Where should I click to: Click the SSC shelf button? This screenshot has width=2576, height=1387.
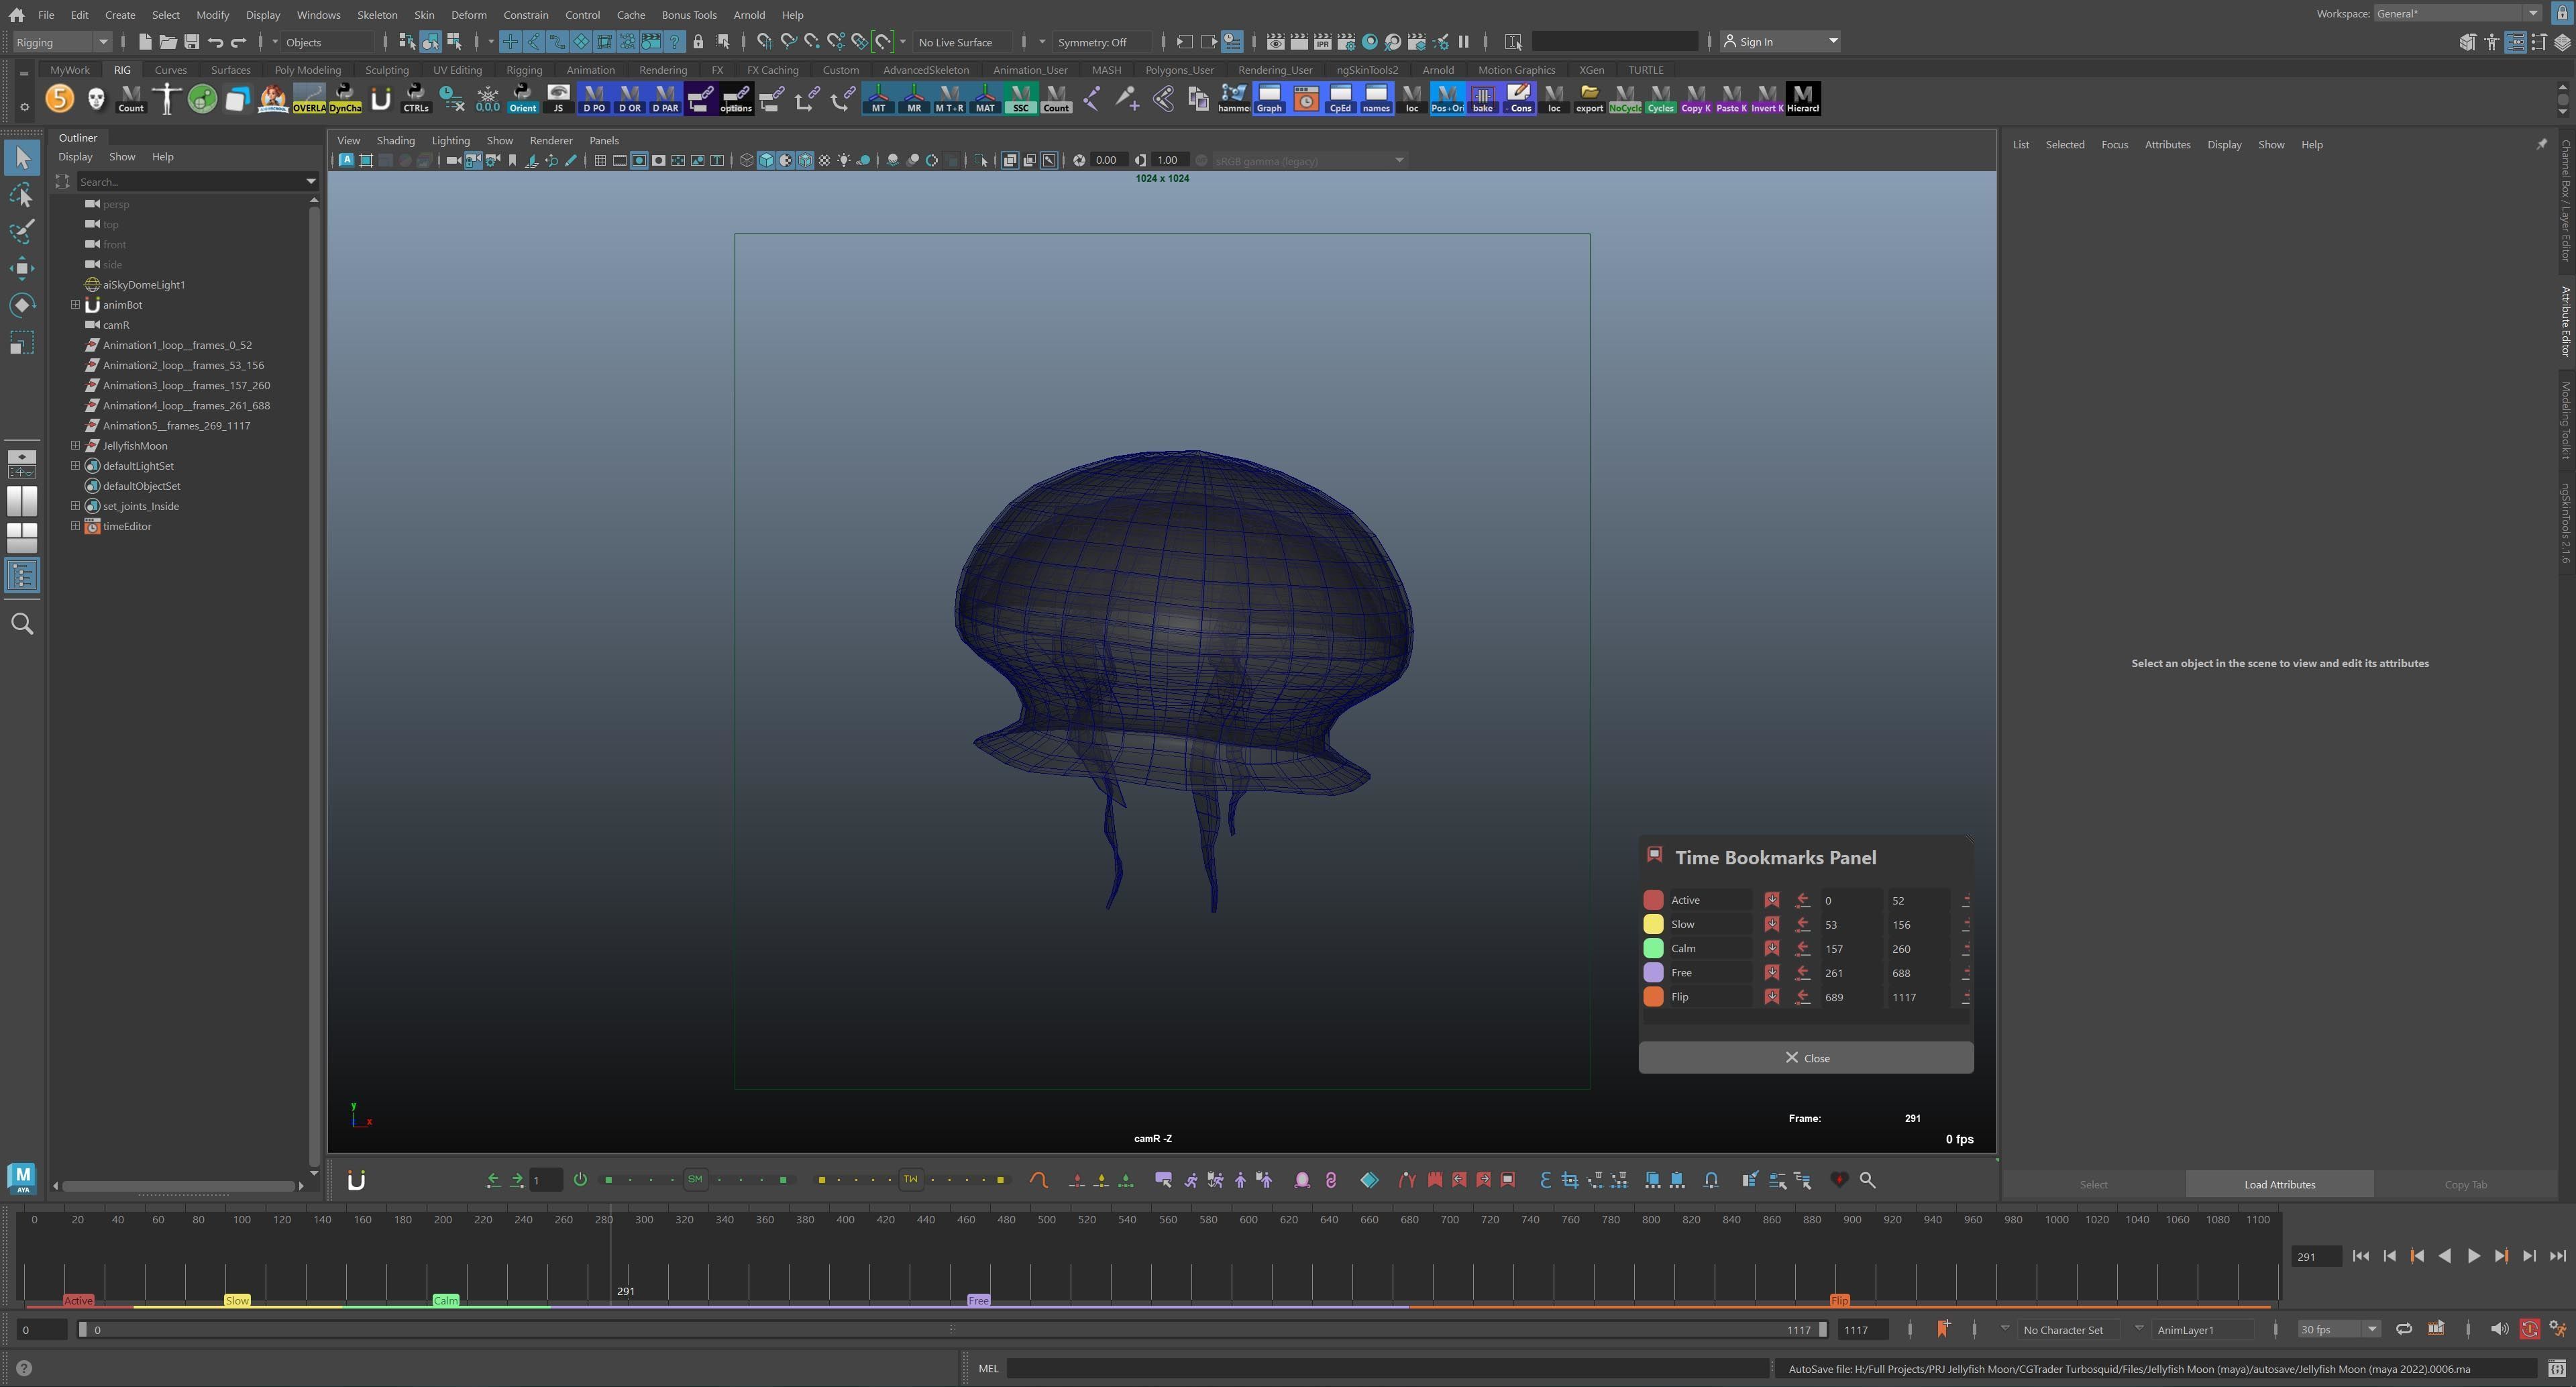point(1020,99)
